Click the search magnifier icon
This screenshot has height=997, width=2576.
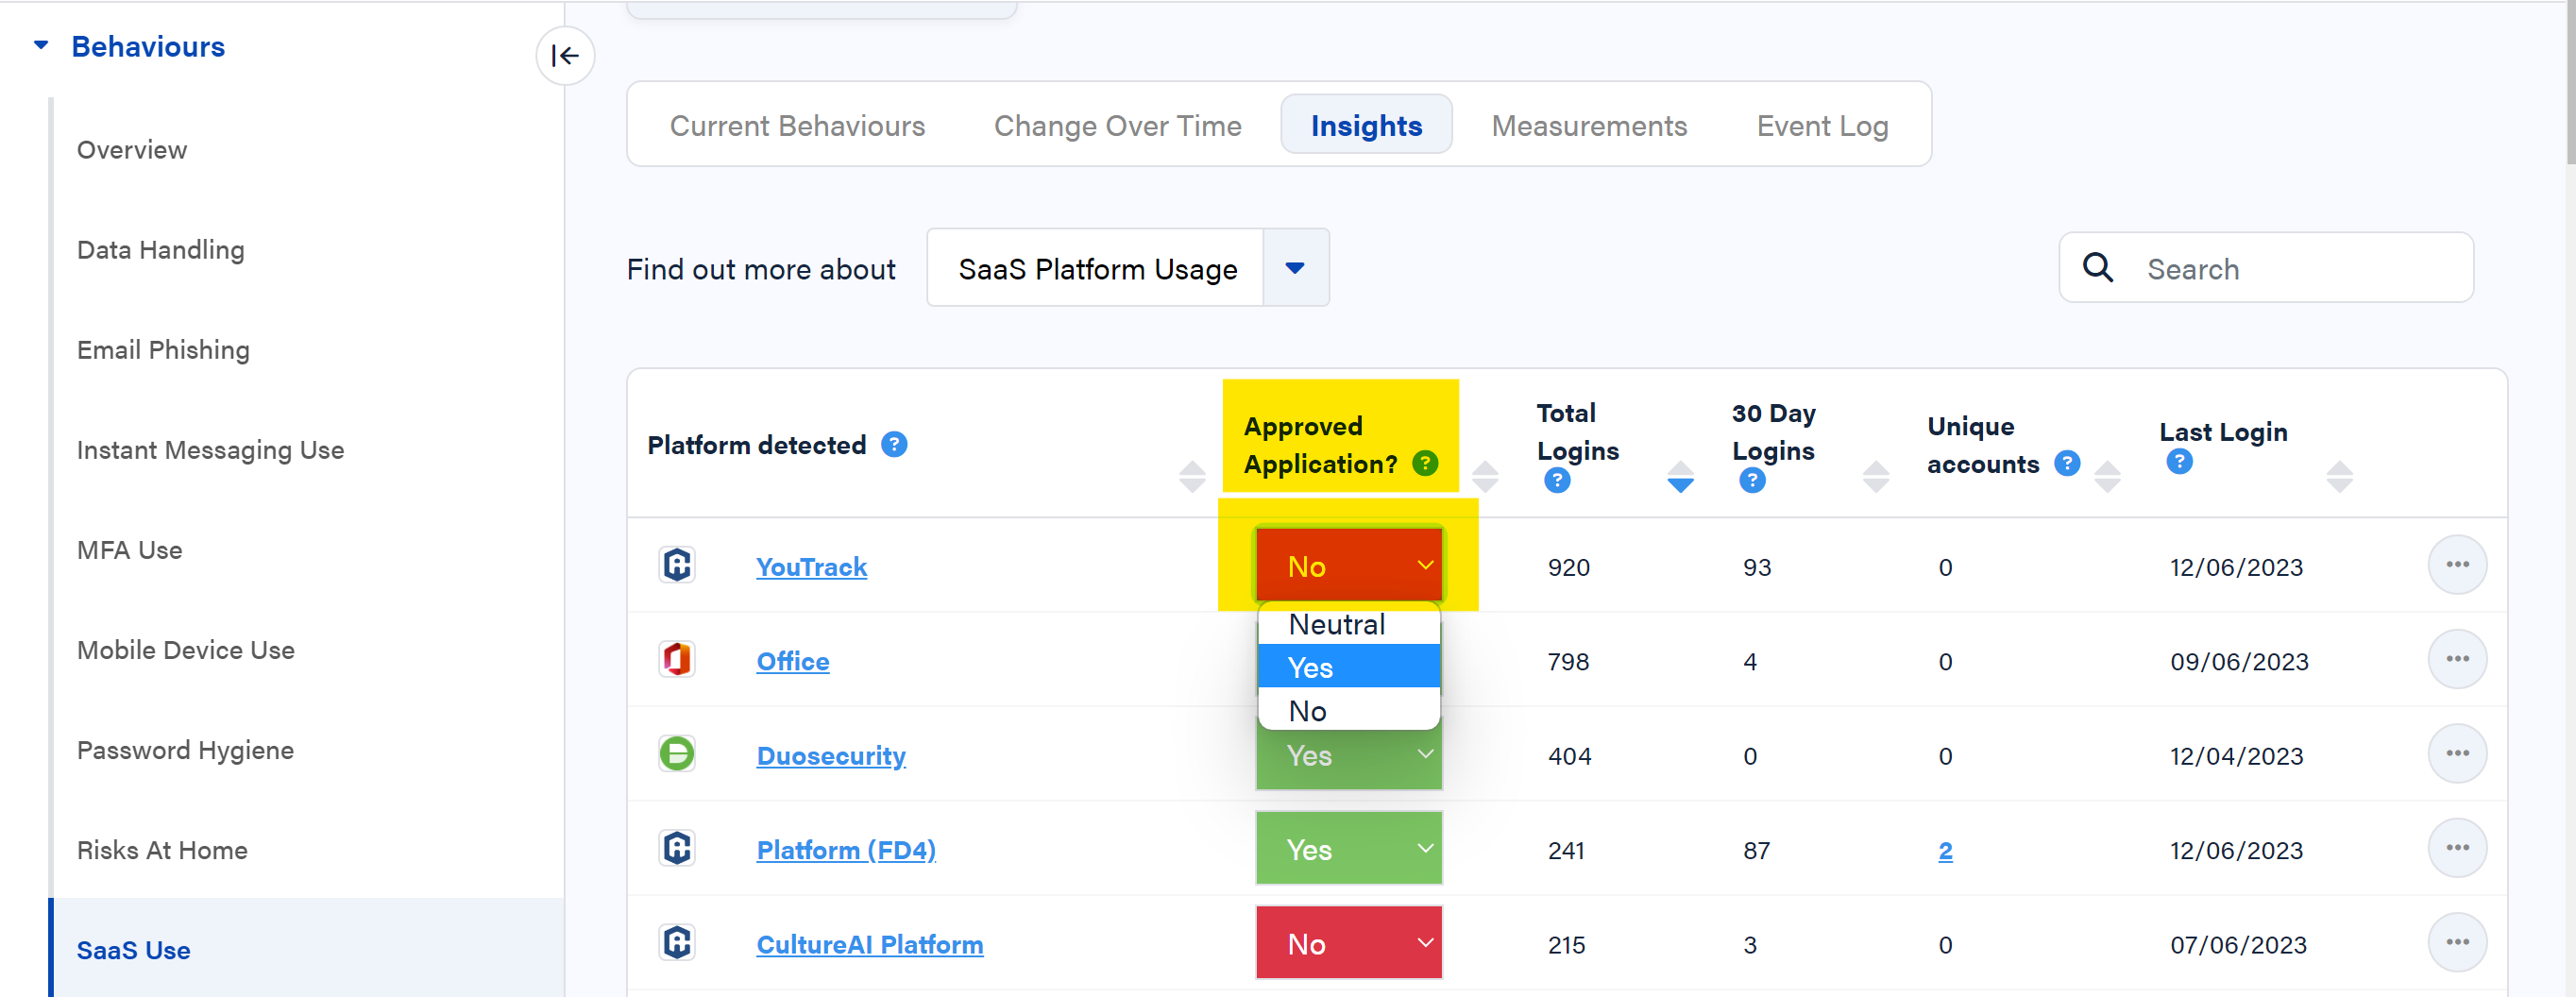[2097, 267]
